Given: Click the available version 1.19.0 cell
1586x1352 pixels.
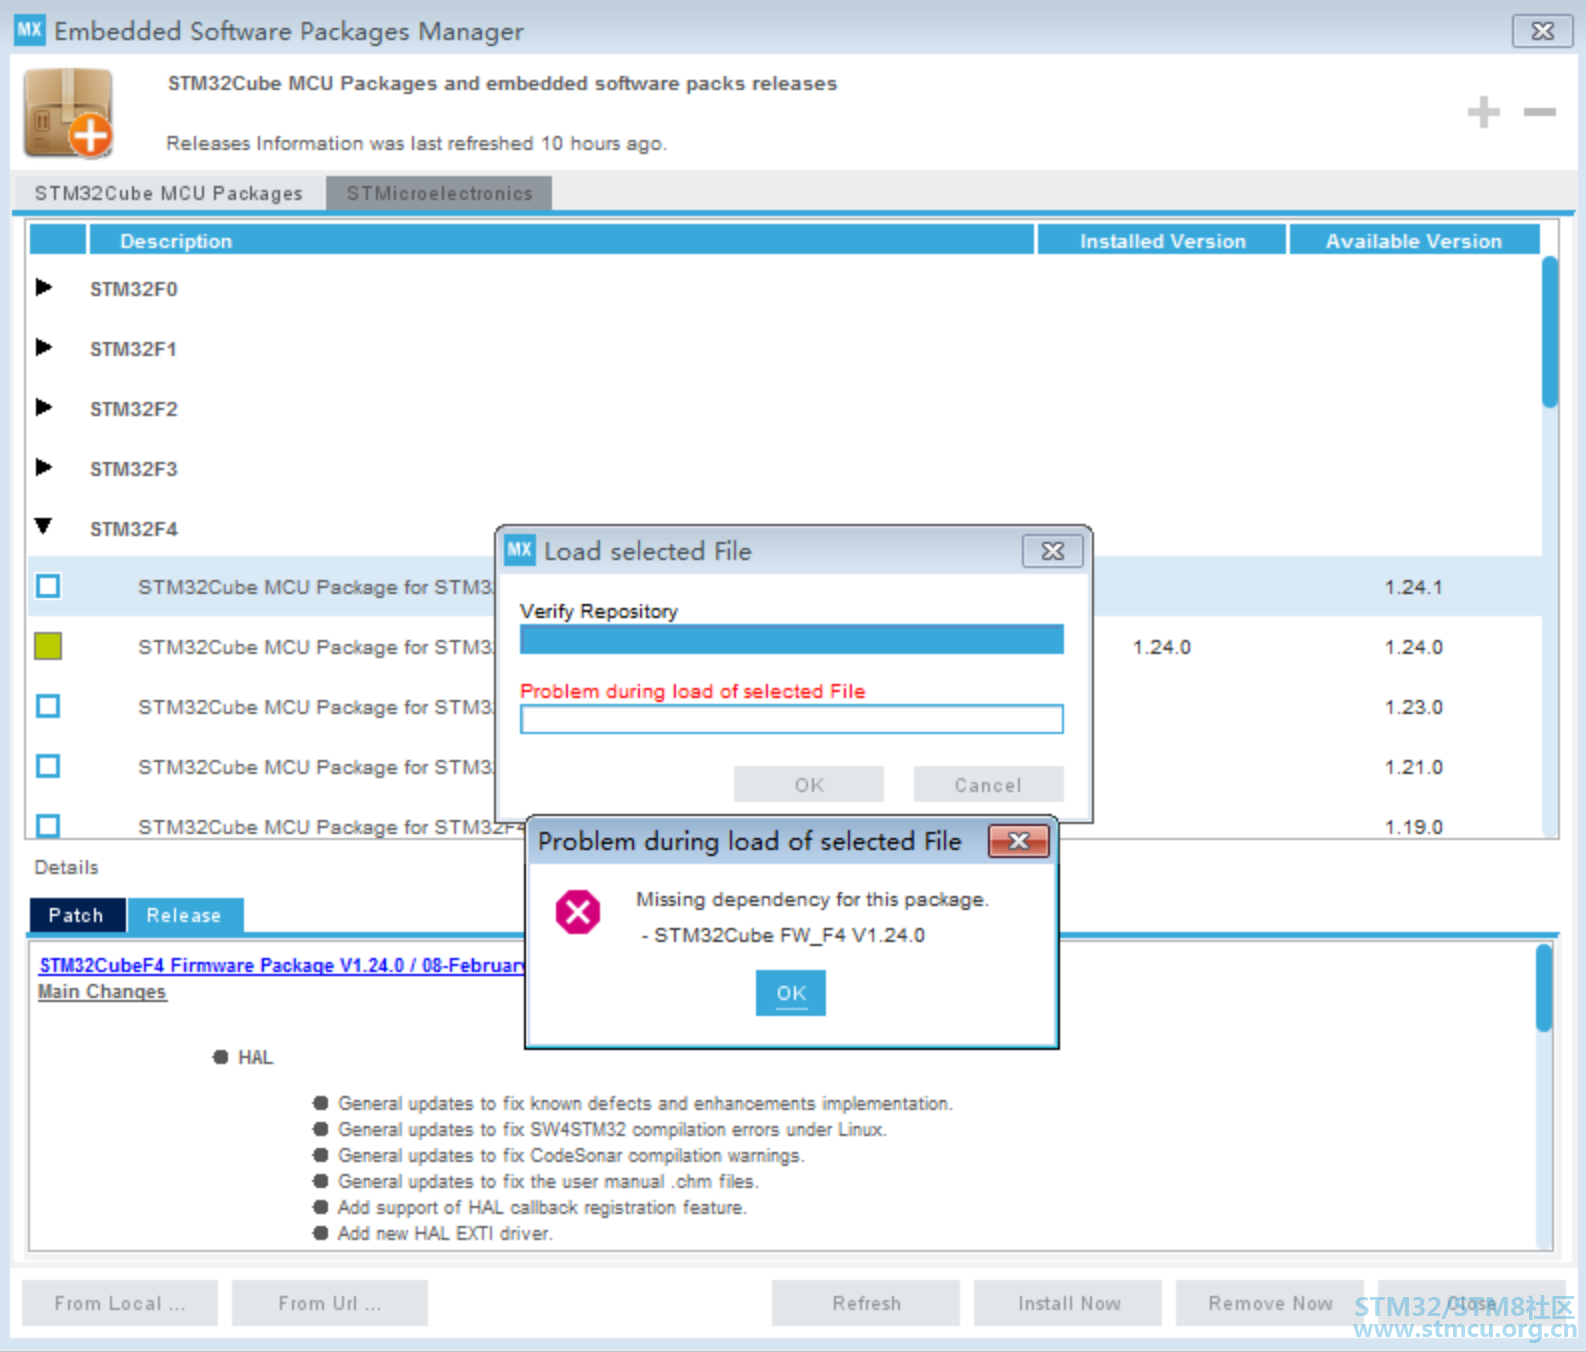Looking at the screenshot, I should pos(1414,827).
